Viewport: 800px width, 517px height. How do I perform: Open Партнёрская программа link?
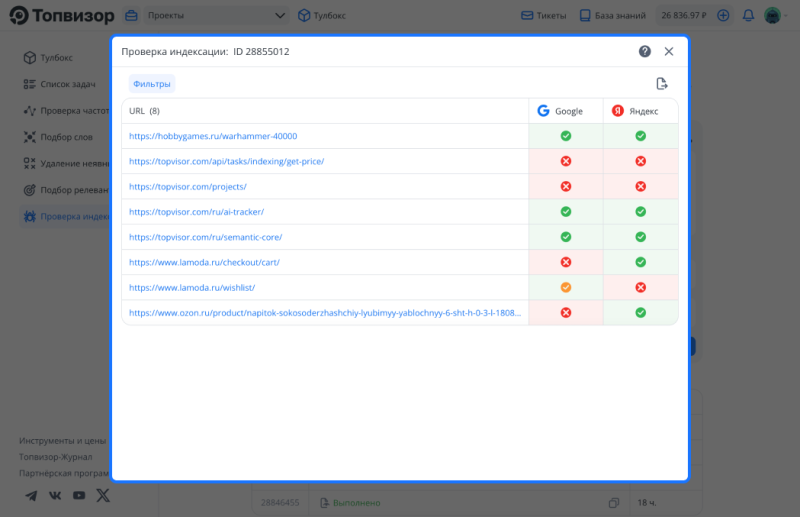click(64, 473)
